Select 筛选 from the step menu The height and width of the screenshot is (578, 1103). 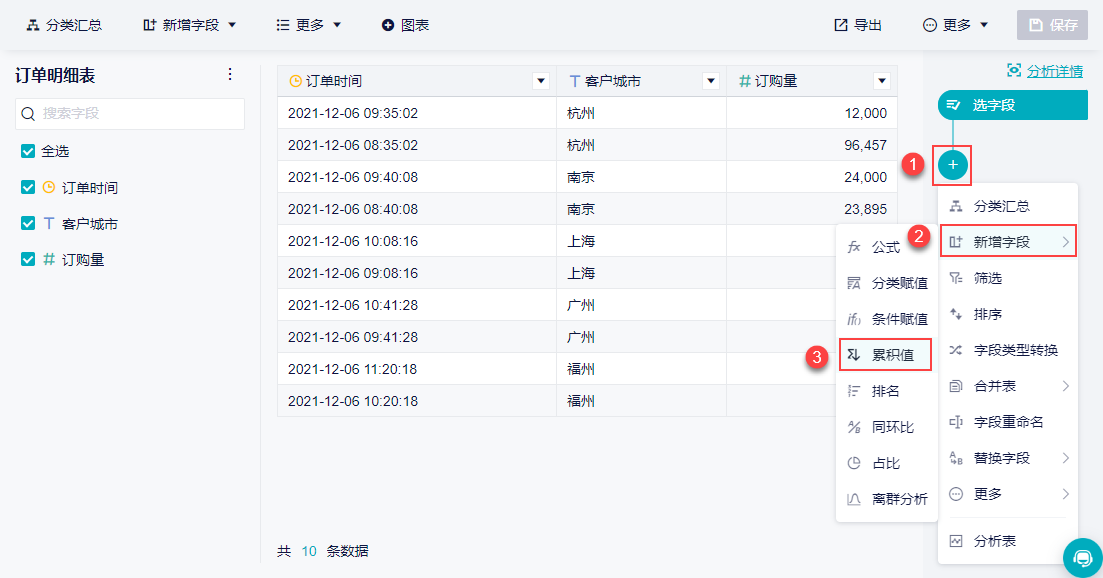click(1008, 278)
